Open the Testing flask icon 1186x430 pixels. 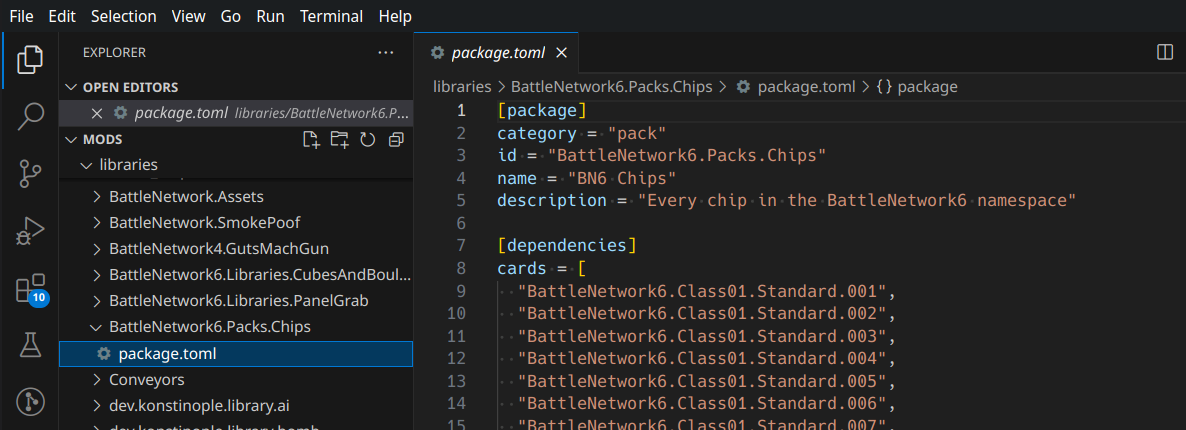29,345
